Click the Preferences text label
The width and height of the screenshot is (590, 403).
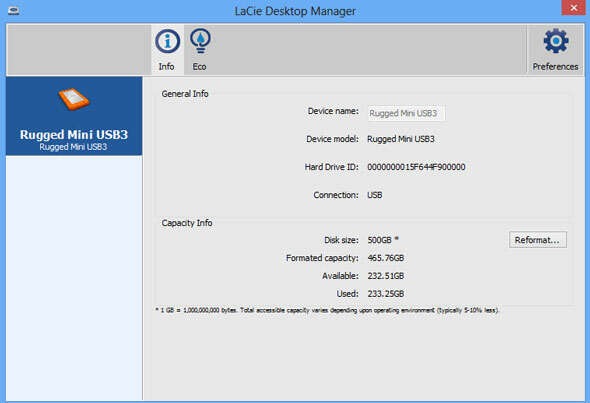[x=555, y=67]
